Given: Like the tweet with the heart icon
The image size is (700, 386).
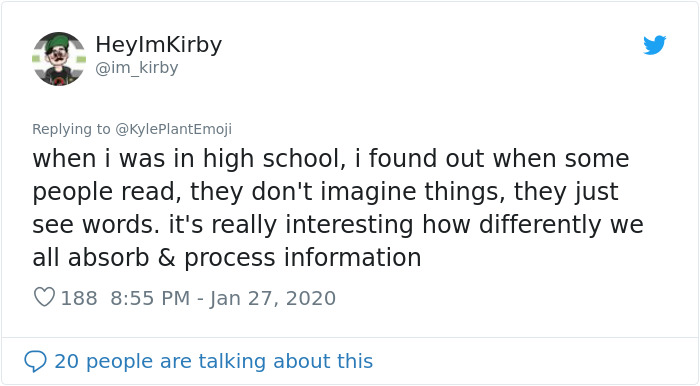Looking at the screenshot, I should [x=44, y=297].
